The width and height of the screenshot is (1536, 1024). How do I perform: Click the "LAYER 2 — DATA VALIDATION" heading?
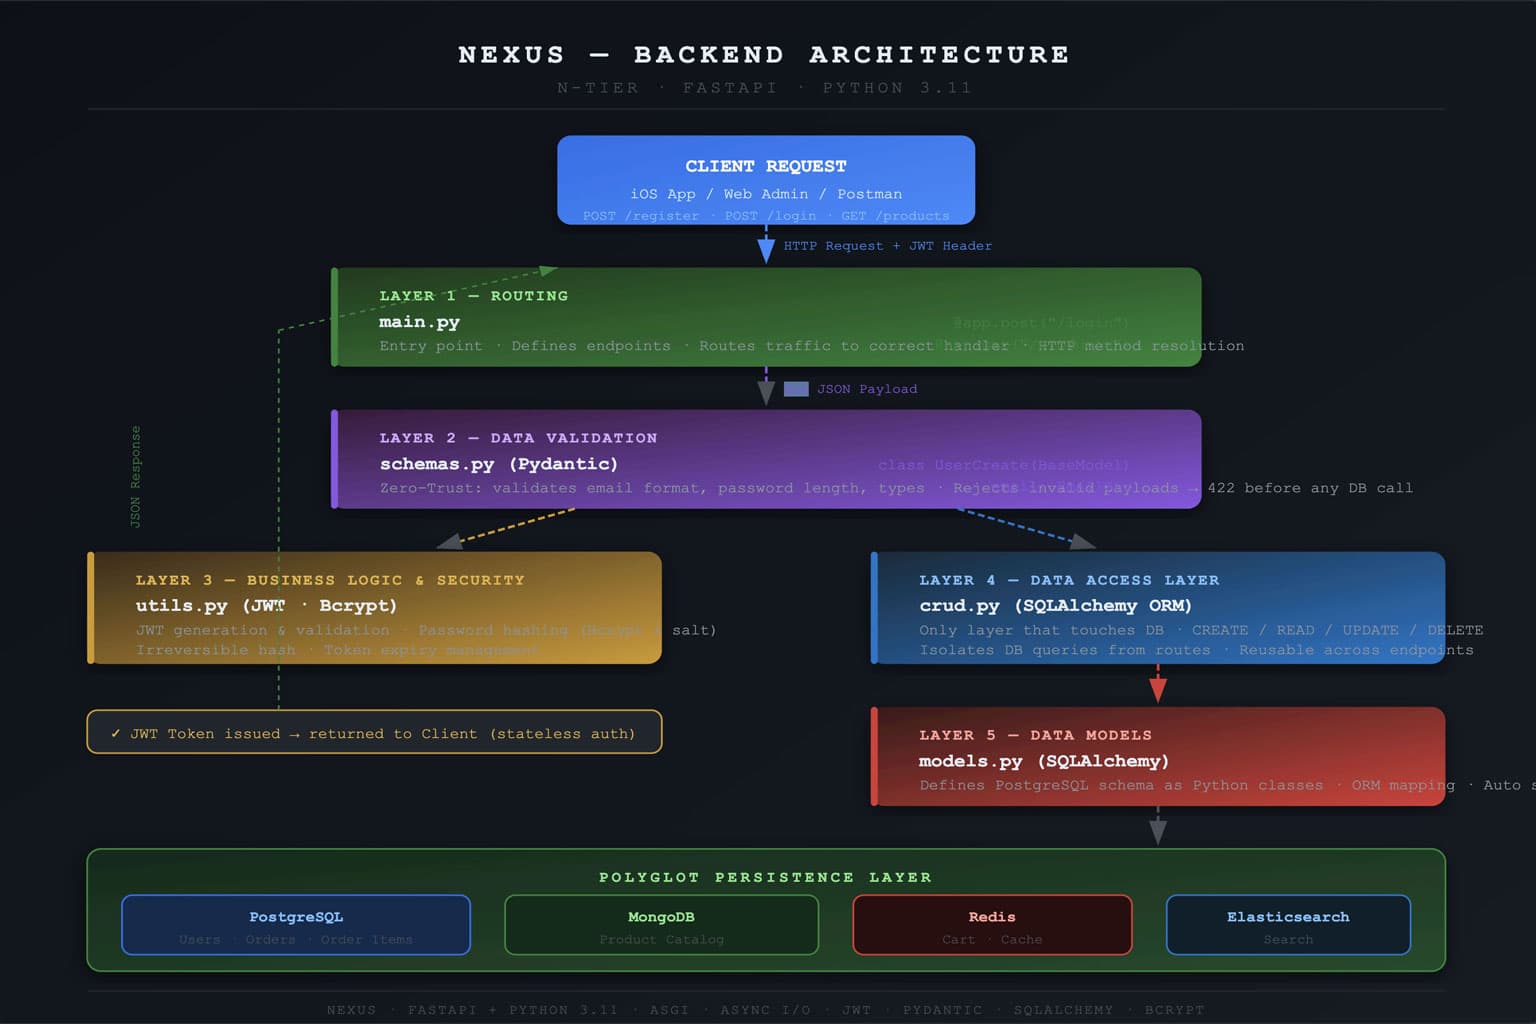click(518, 438)
